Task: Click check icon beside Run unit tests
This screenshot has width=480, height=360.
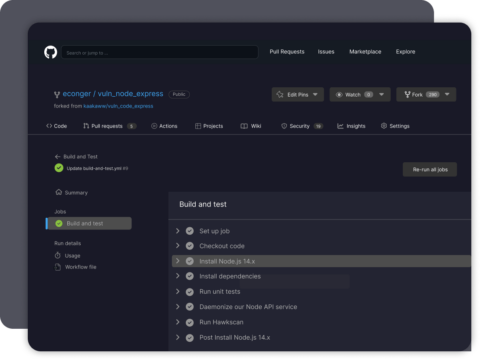Action: click(x=190, y=292)
